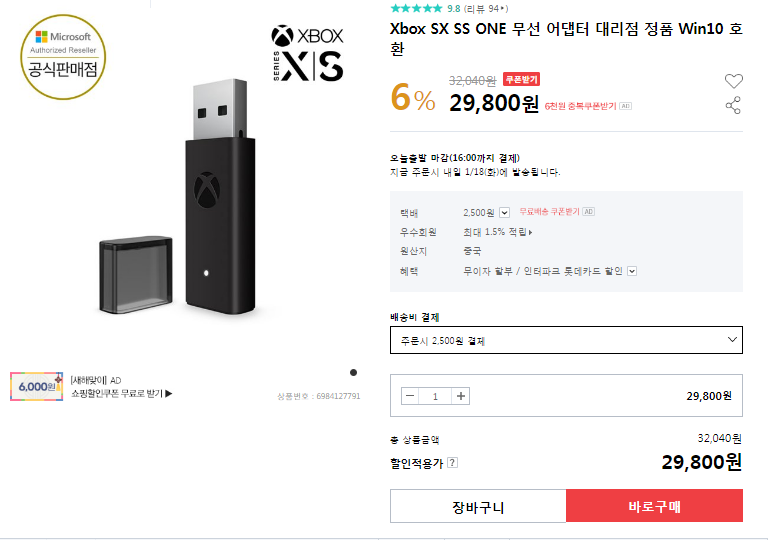Increase quantity with the plus button
The width and height of the screenshot is (768, 540).
460,396
